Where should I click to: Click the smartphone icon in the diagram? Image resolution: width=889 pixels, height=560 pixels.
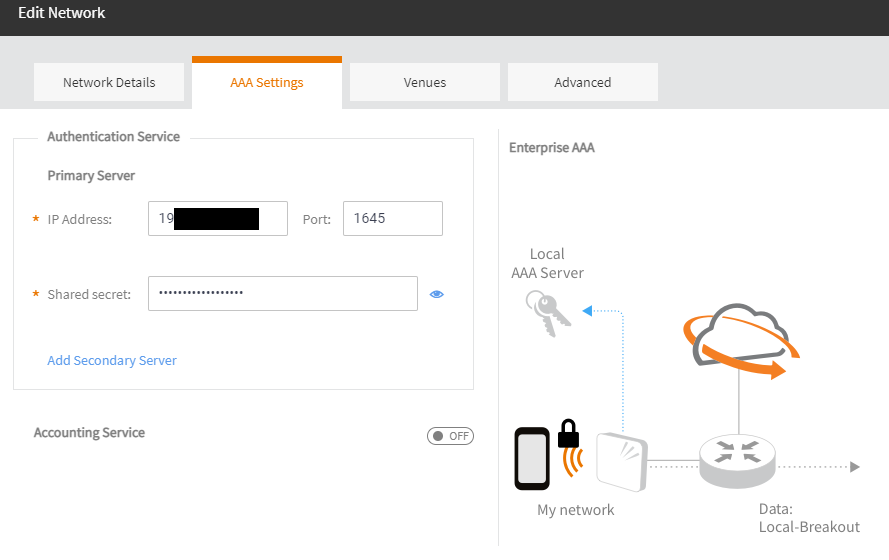pos(532,459)
